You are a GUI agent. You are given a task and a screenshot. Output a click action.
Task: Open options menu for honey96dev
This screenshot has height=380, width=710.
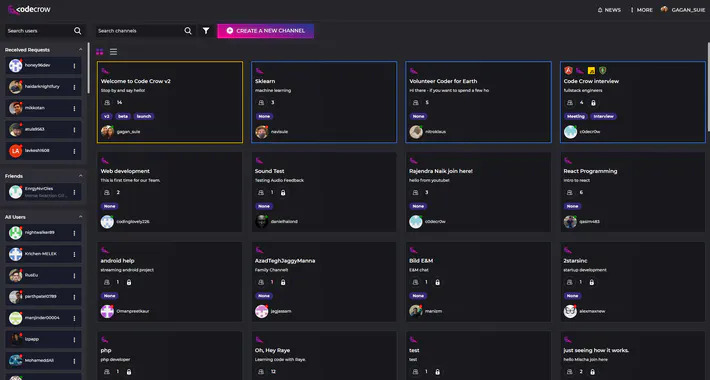click(74, 66)
